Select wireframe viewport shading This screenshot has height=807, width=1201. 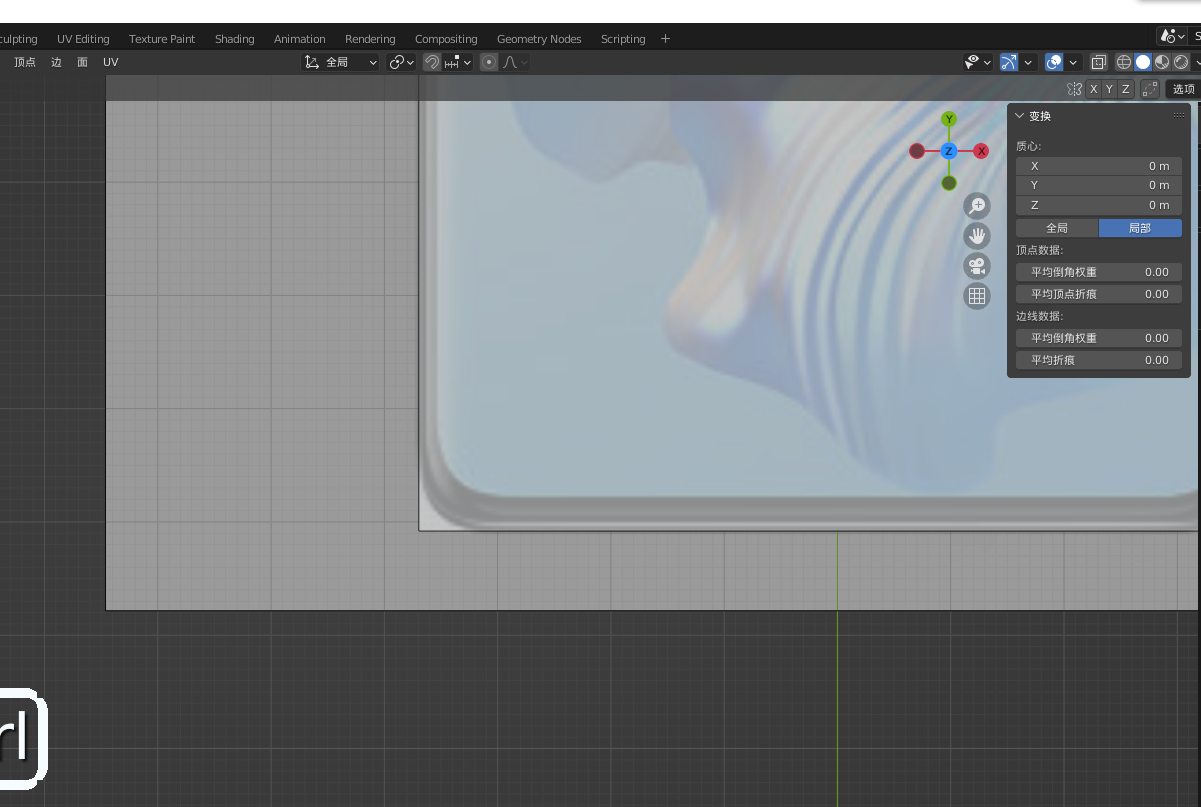1123,62
